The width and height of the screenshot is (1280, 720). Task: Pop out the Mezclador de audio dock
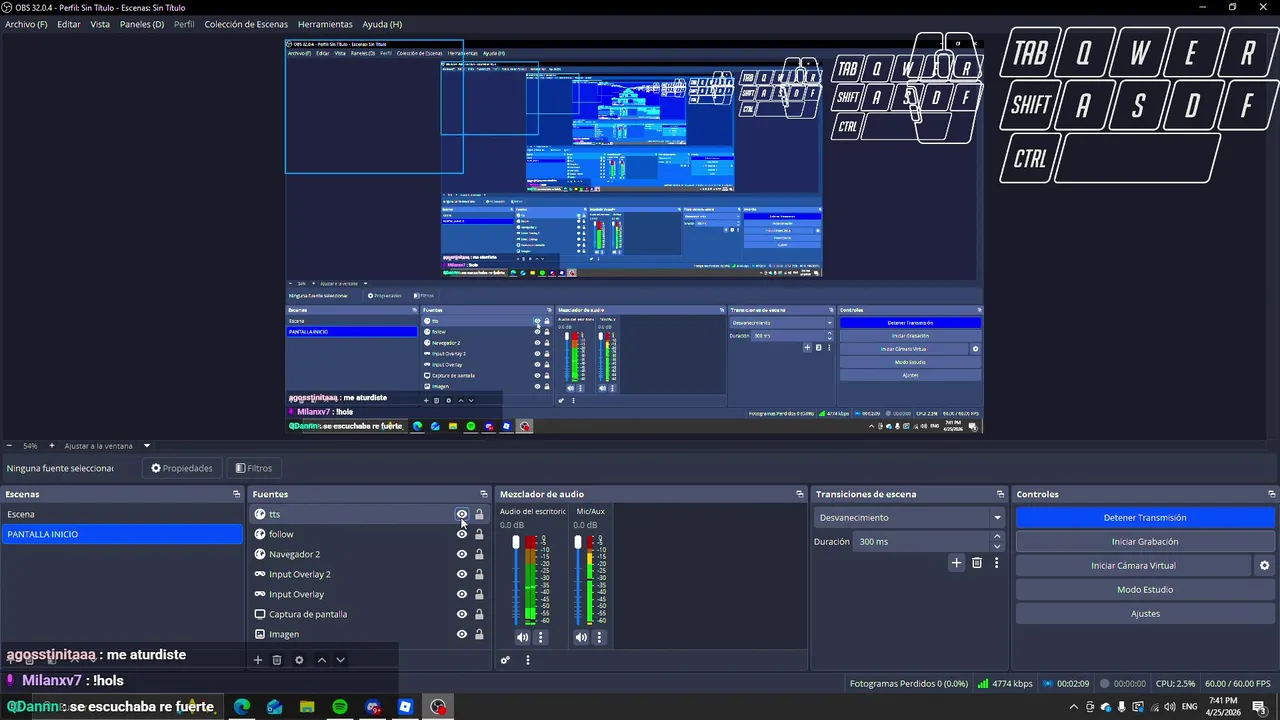[800, 494]
